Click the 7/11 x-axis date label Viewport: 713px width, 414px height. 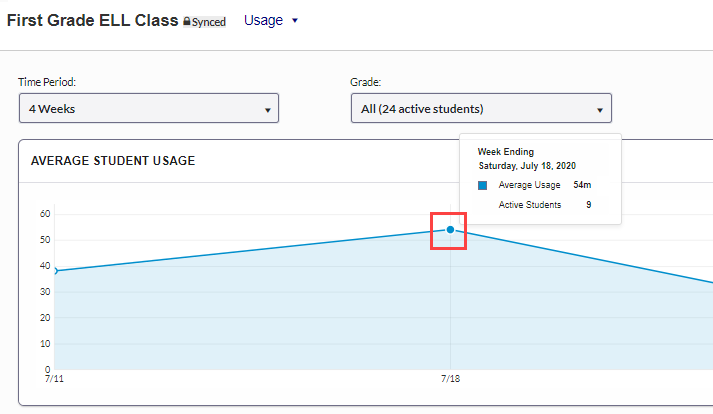point(55,379)
